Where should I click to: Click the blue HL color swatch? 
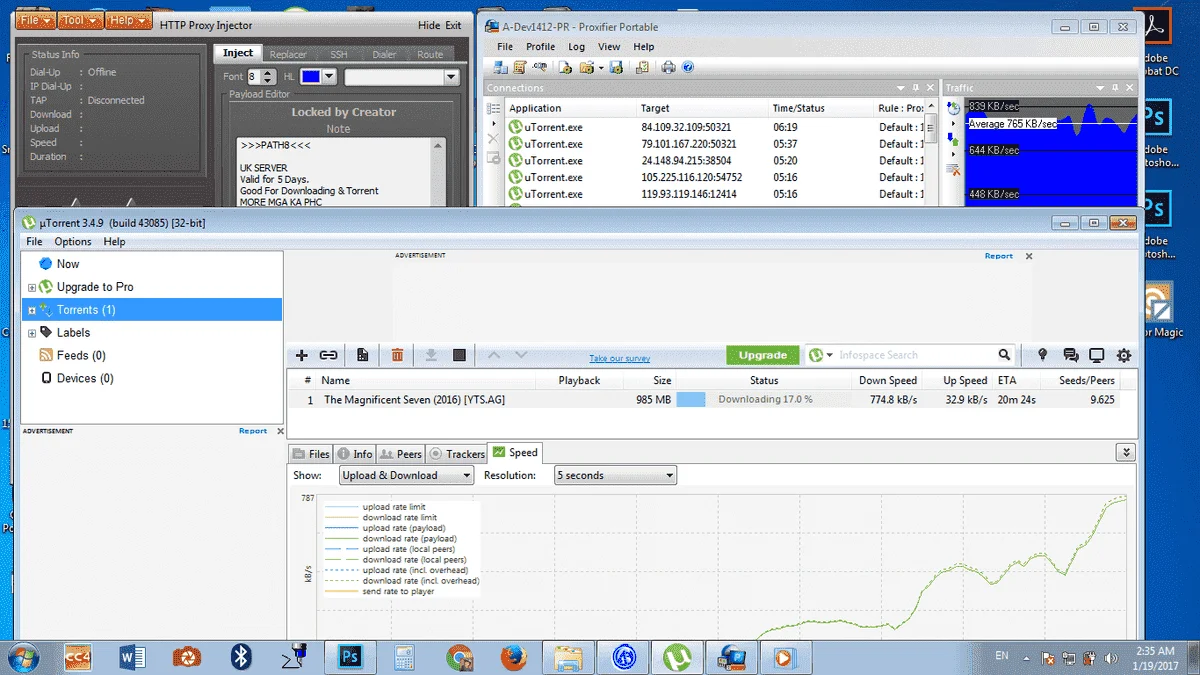click(311, 77)
